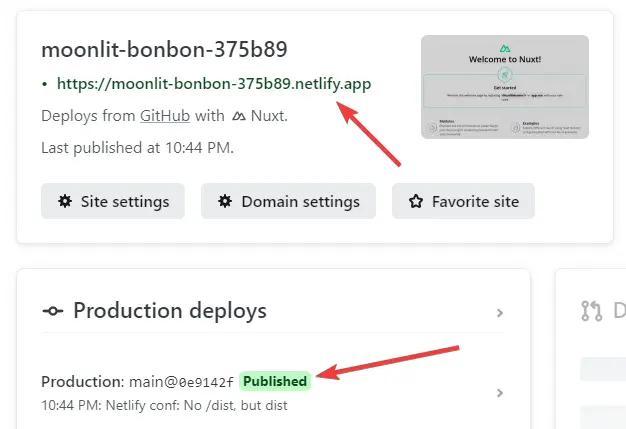Click the Production deploys heading
This screenshot has width=626, height=429.
click(170, 311)
